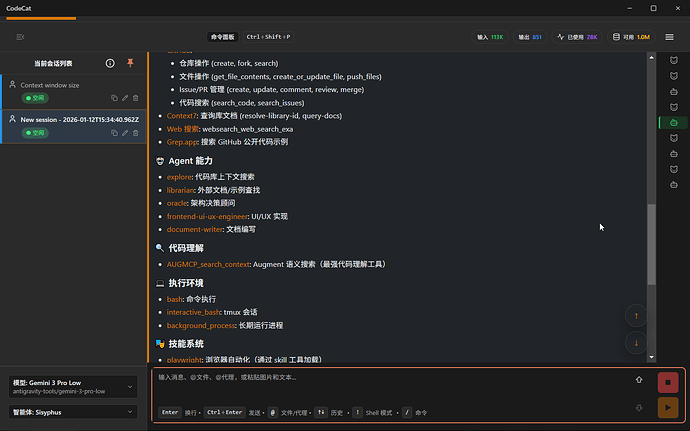Viewport: 690px width, 431px height.
Task: Click the 输出 851 token indicator
Action: (530, 37)
